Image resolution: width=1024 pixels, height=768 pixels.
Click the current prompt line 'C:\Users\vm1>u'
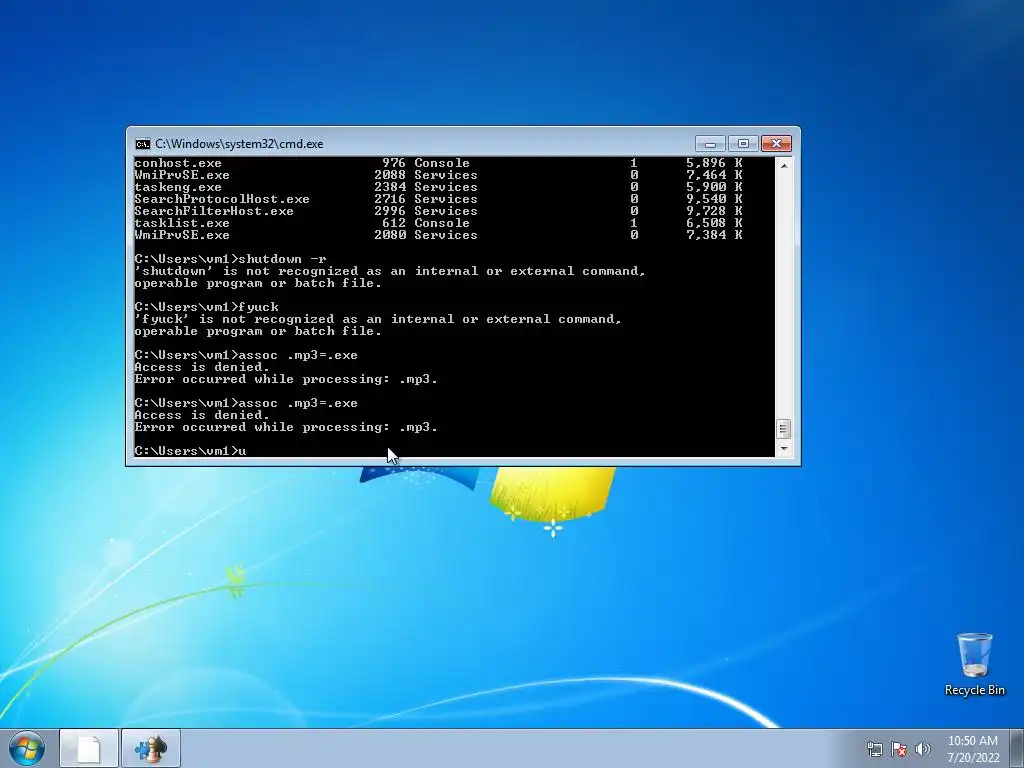(x=190, y=451)
